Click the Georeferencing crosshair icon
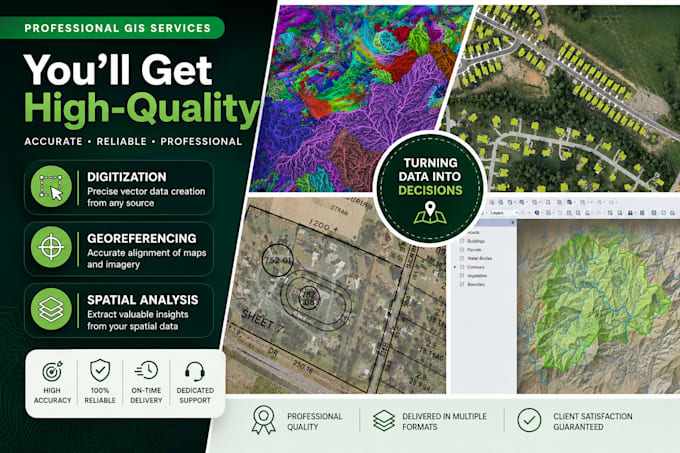The image size is (680, 453). 51,247
